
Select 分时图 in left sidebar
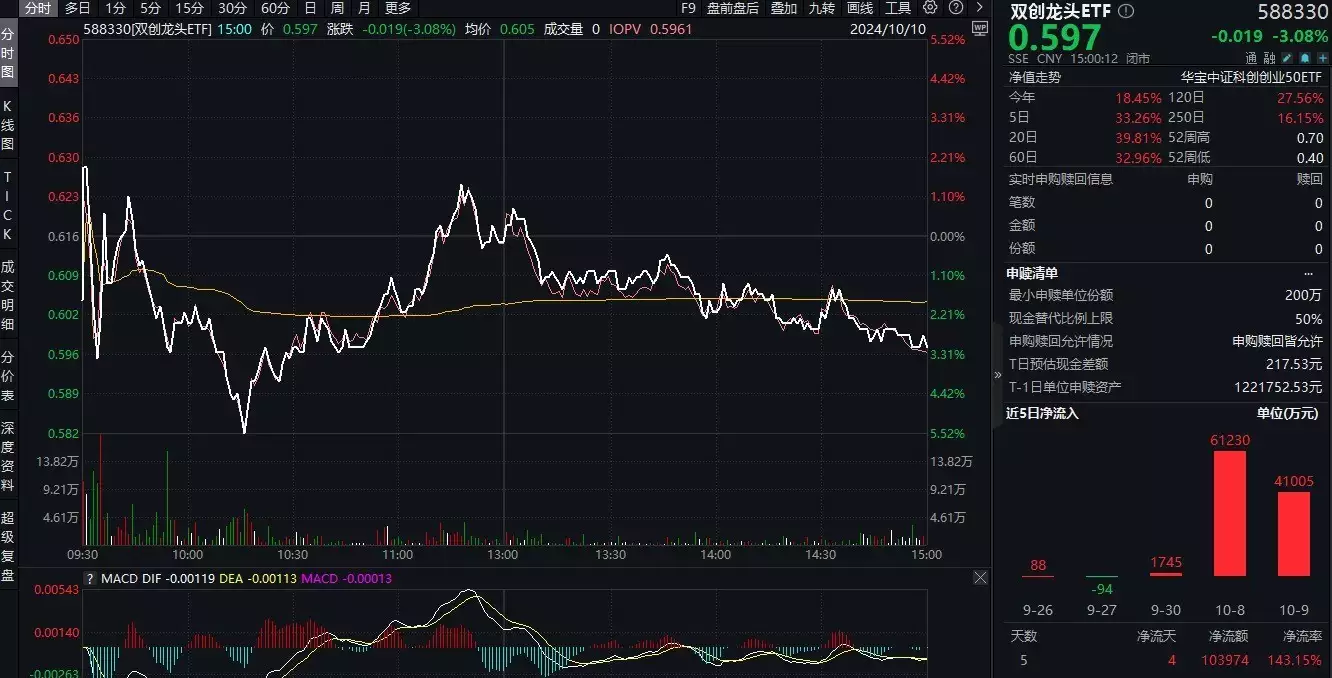tap(8, 53)
